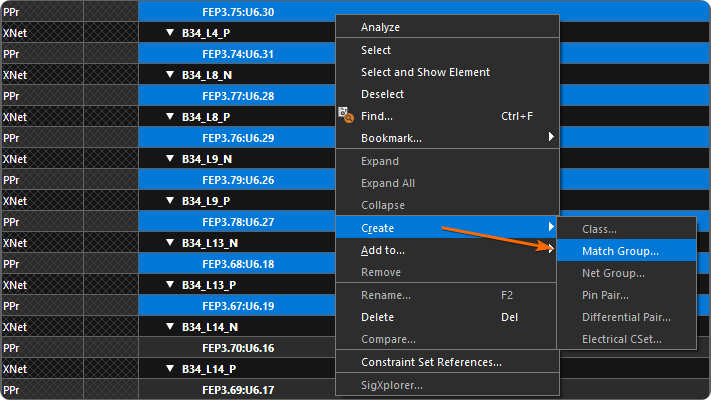Open the Bookmark submenu
This screenshot has height=400, width=711.
click(x=391, y=138)
